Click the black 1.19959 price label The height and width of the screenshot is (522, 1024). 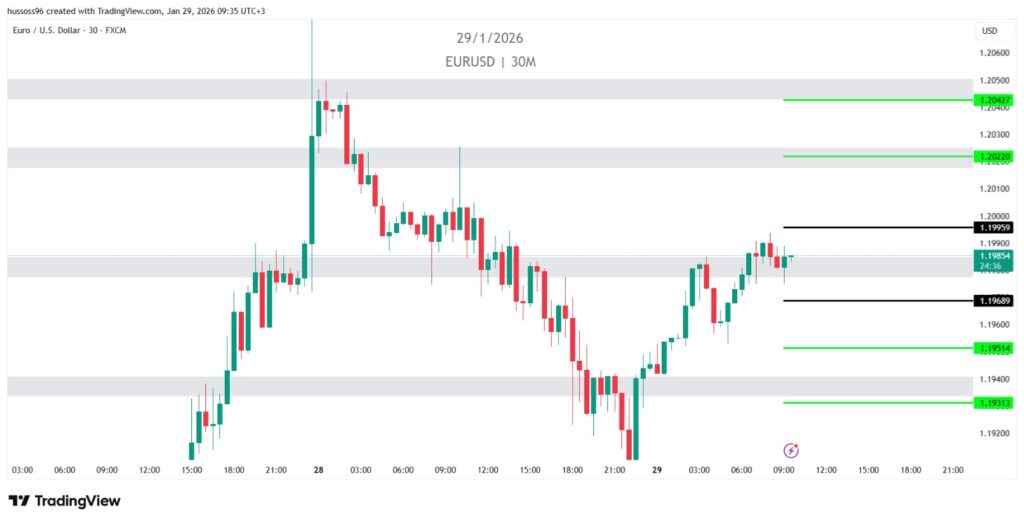996,228
